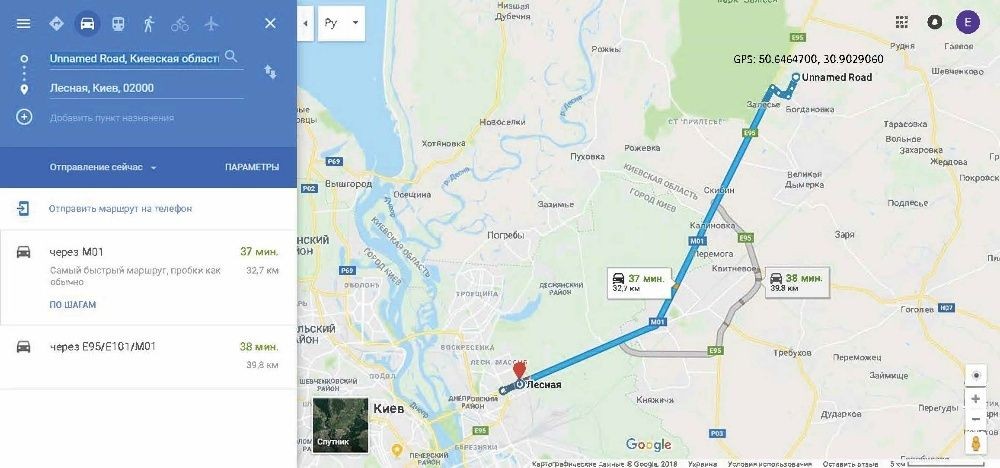Click the show my location button
The image size is (1000, 468).
tap(976, 376)
